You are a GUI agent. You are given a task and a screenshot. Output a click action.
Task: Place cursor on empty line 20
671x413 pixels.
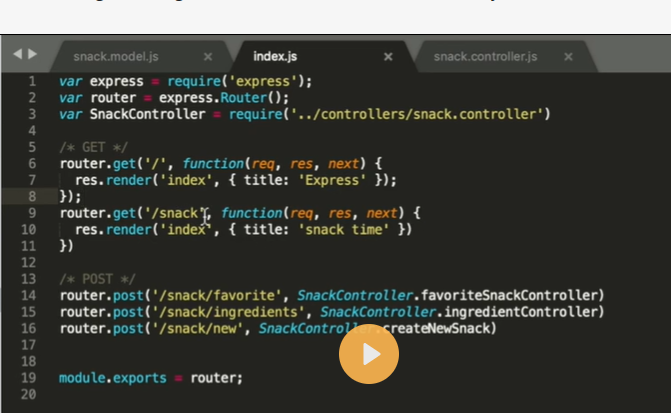(x=200, y=394)
